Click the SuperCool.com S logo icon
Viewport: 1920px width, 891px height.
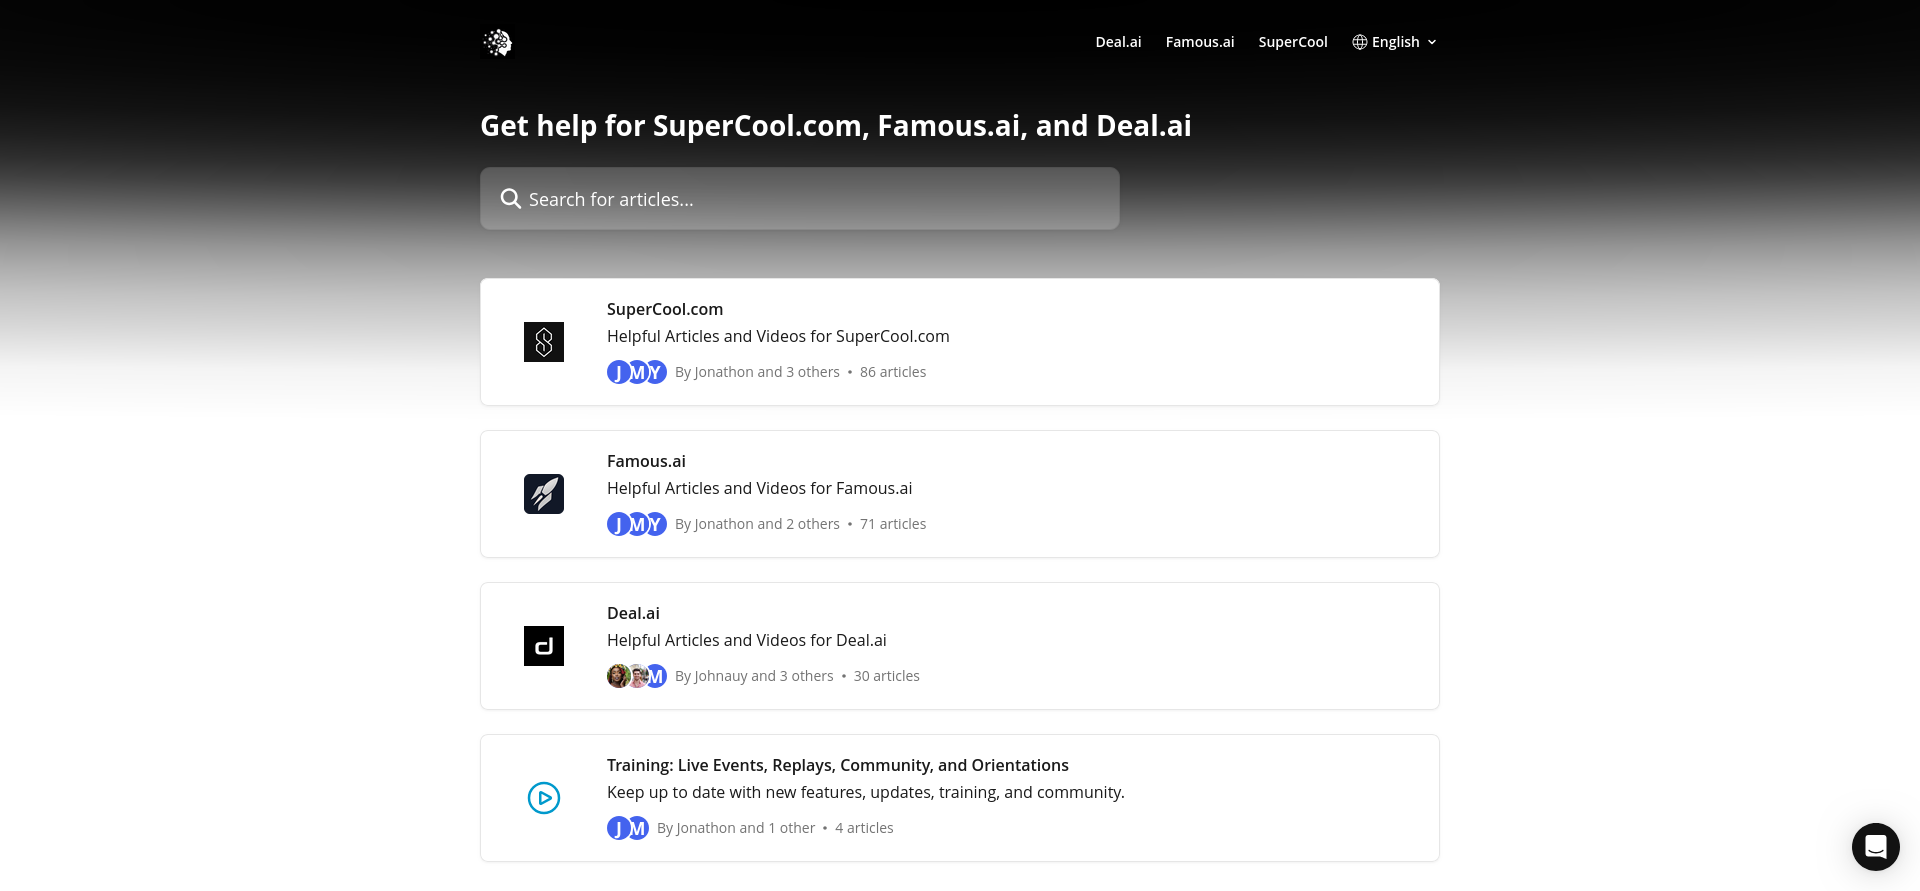544,342
